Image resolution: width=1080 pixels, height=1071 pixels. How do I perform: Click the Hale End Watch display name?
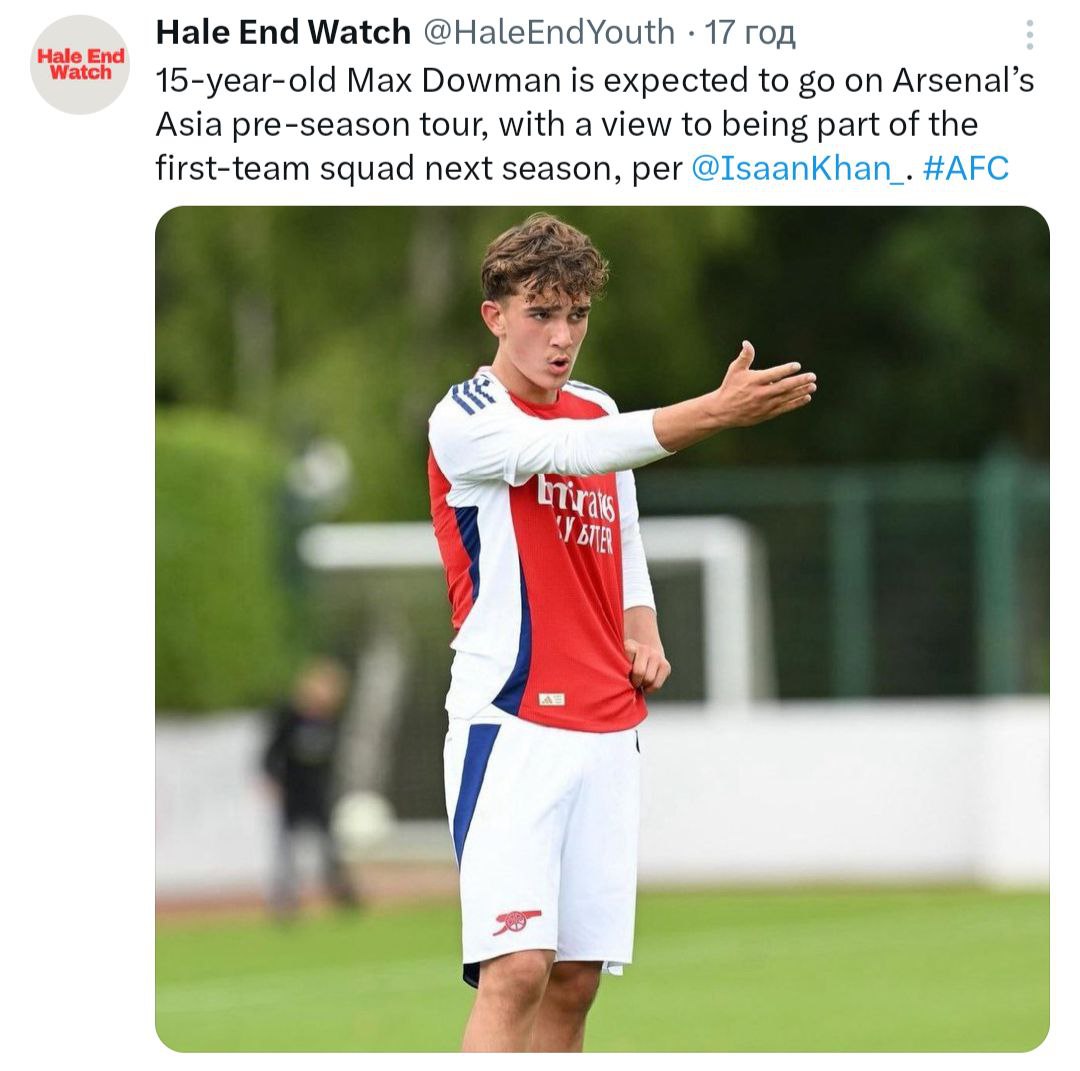[283, 33]
